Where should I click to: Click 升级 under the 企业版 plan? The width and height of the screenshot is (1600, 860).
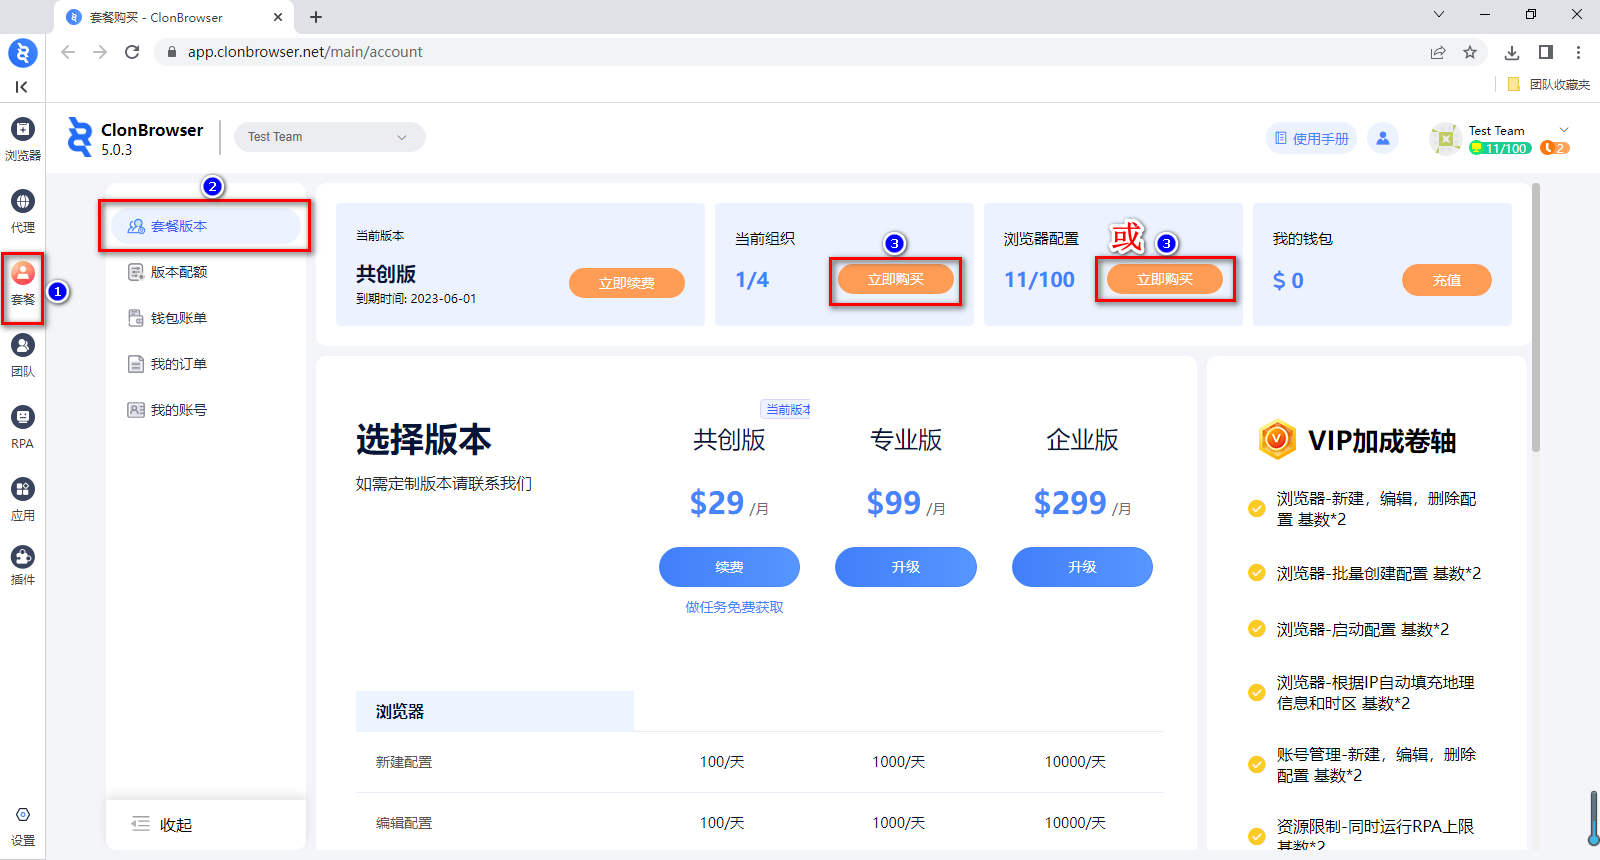click(x=1082, y=567)
